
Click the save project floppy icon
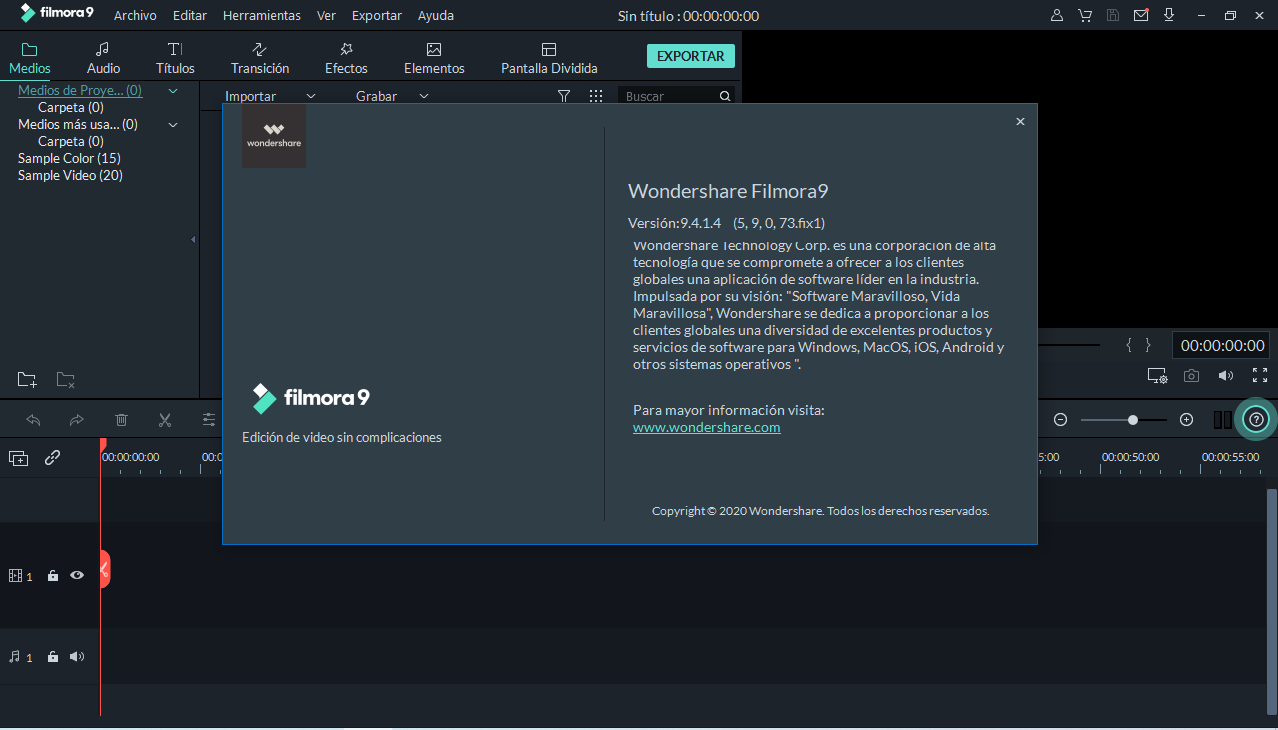coord(1113,16)
